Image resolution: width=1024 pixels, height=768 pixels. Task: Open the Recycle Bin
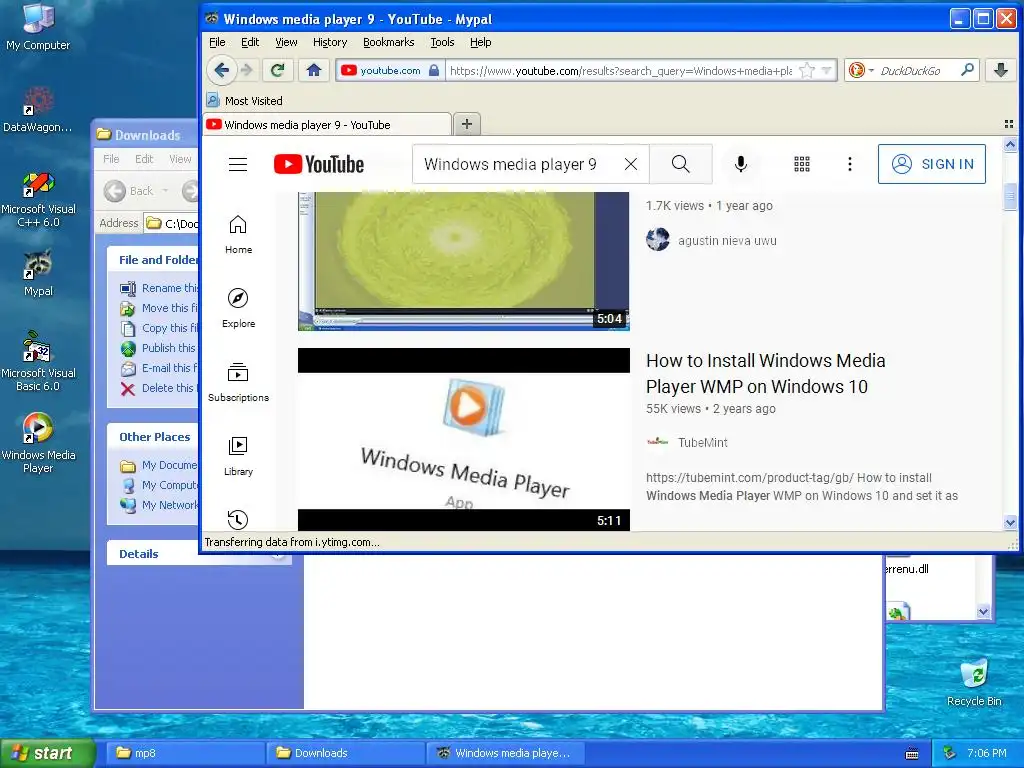974,682
